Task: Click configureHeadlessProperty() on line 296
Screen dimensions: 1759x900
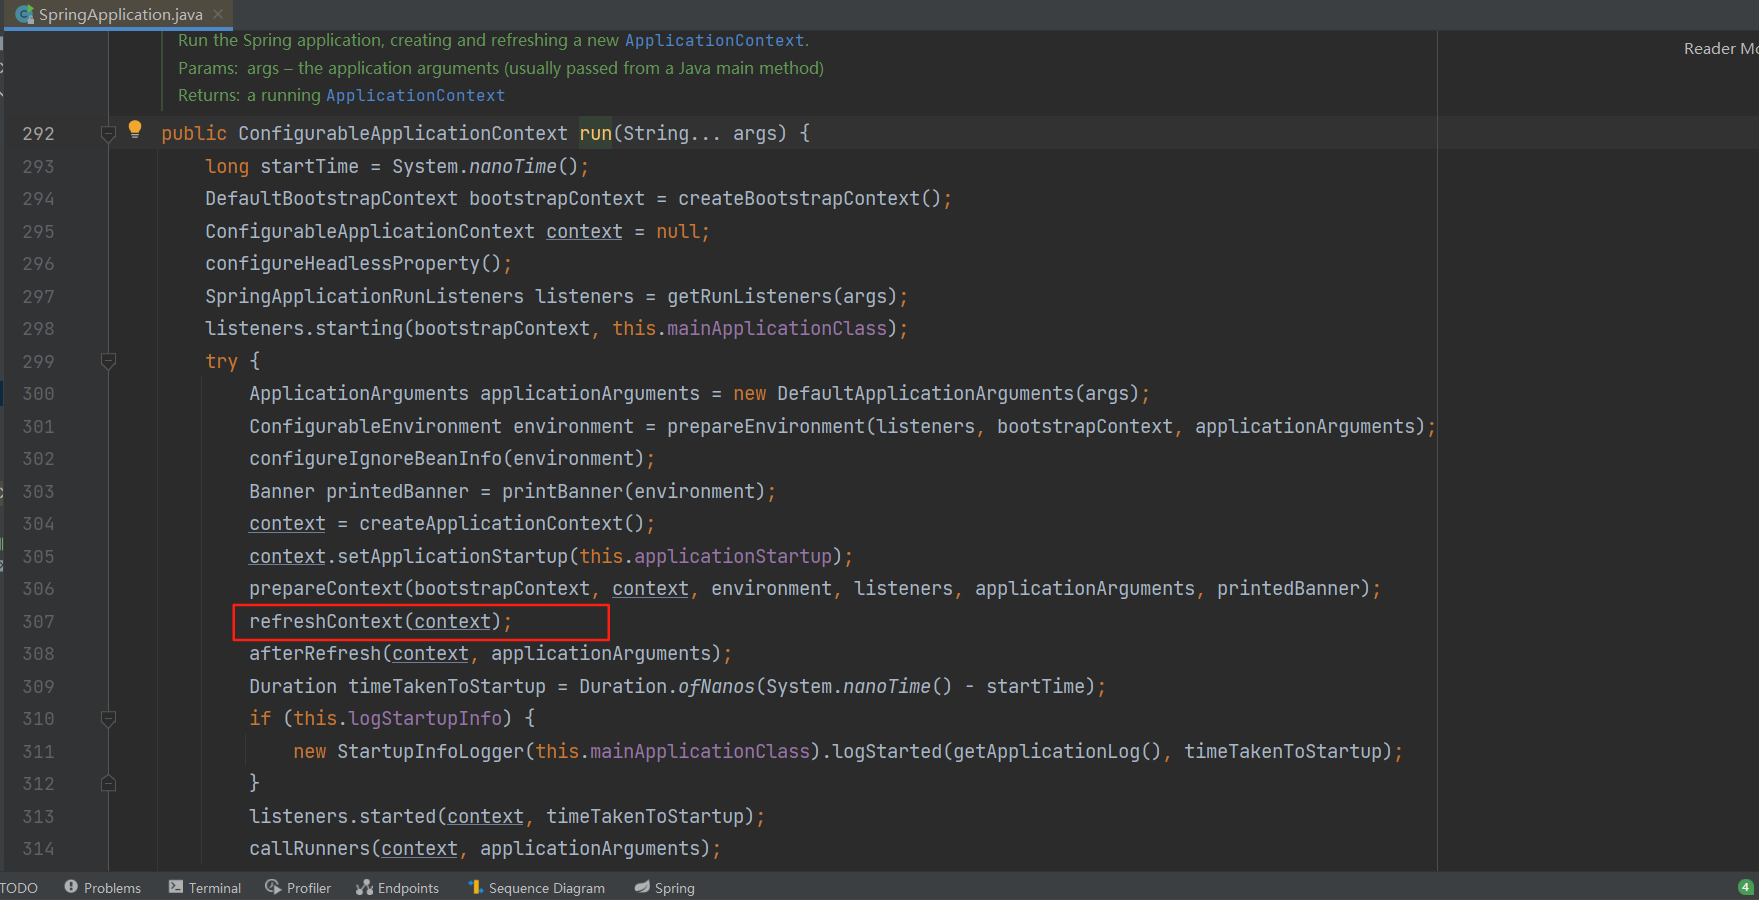Action: pos(352,263)
